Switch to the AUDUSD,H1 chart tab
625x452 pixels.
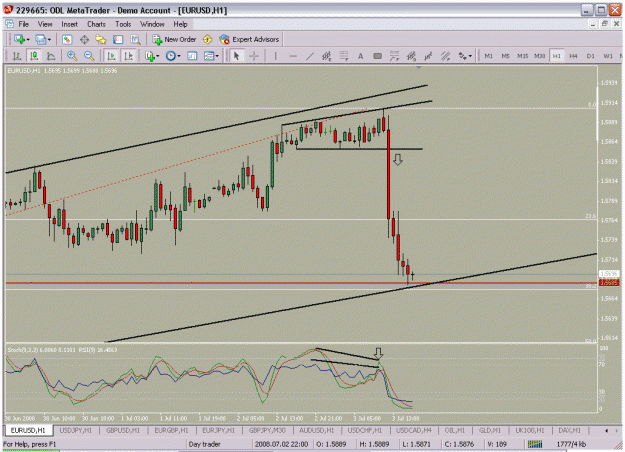tap(316, 430)
